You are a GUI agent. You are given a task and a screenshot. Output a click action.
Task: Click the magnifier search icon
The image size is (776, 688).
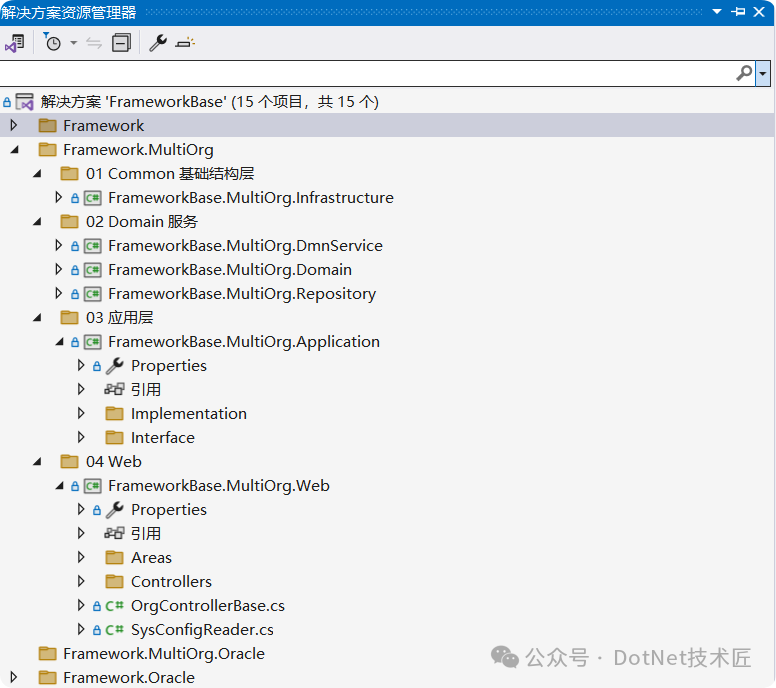point(744,73)
